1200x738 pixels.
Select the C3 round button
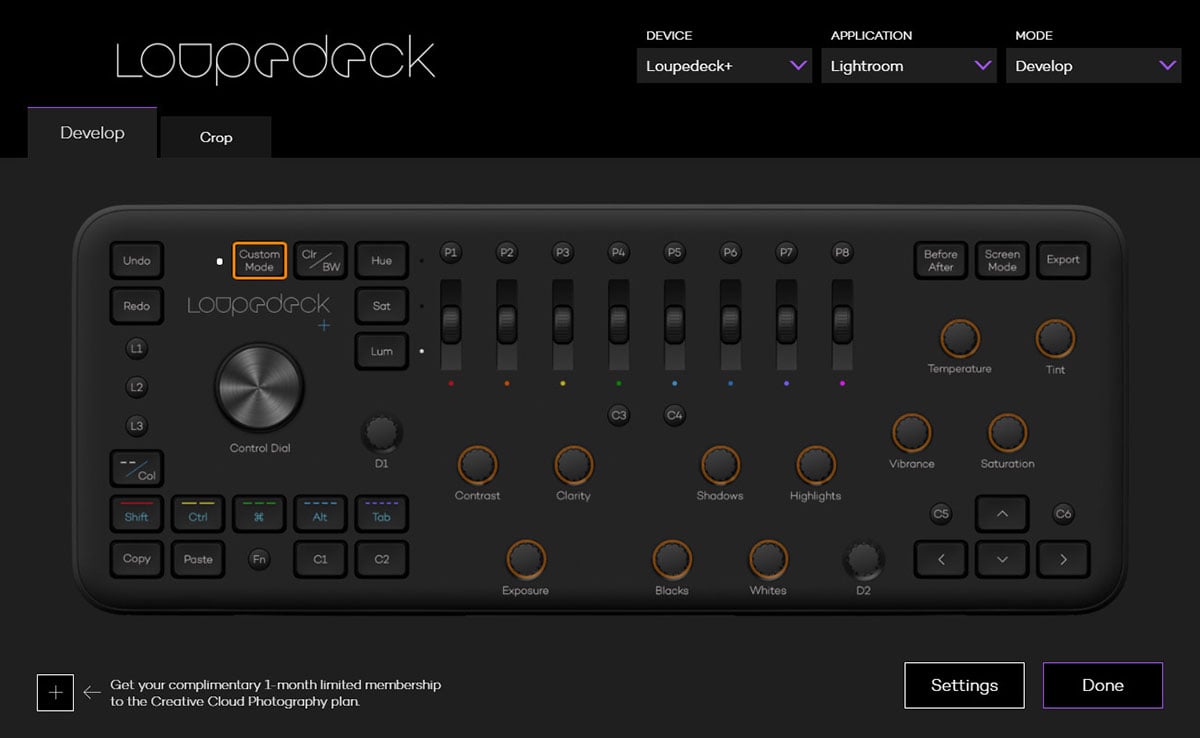[x=619, y=415]
